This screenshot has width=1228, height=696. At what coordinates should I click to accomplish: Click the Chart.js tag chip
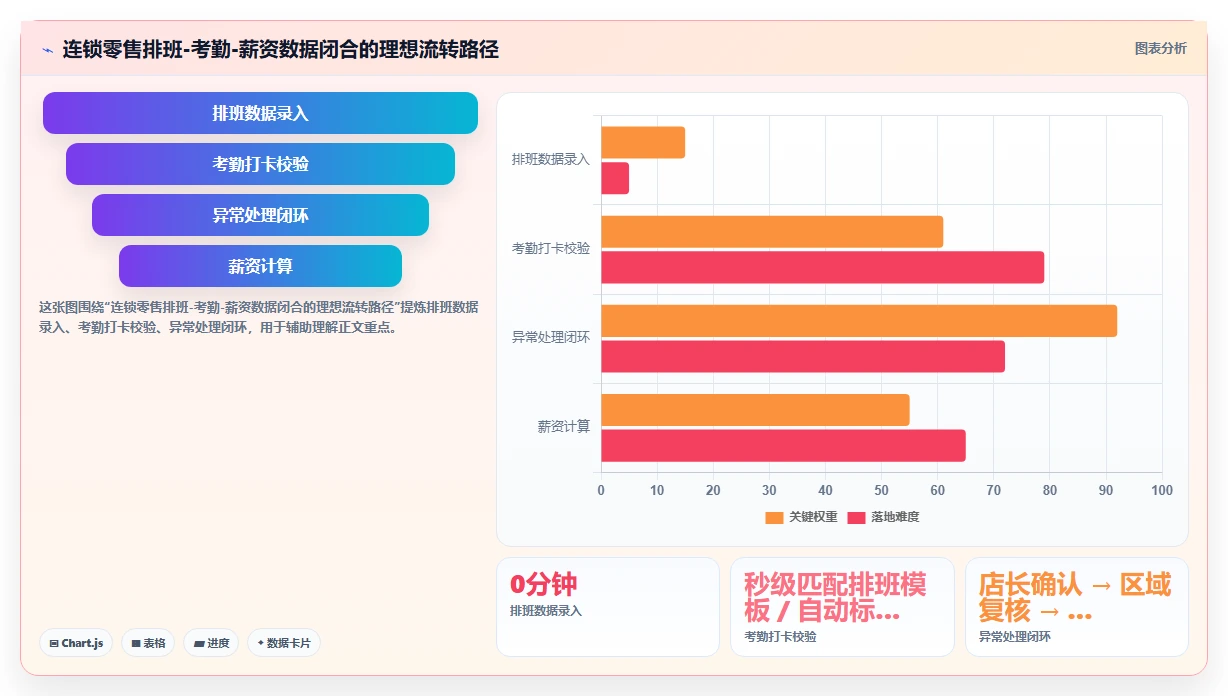coord(76,643)
